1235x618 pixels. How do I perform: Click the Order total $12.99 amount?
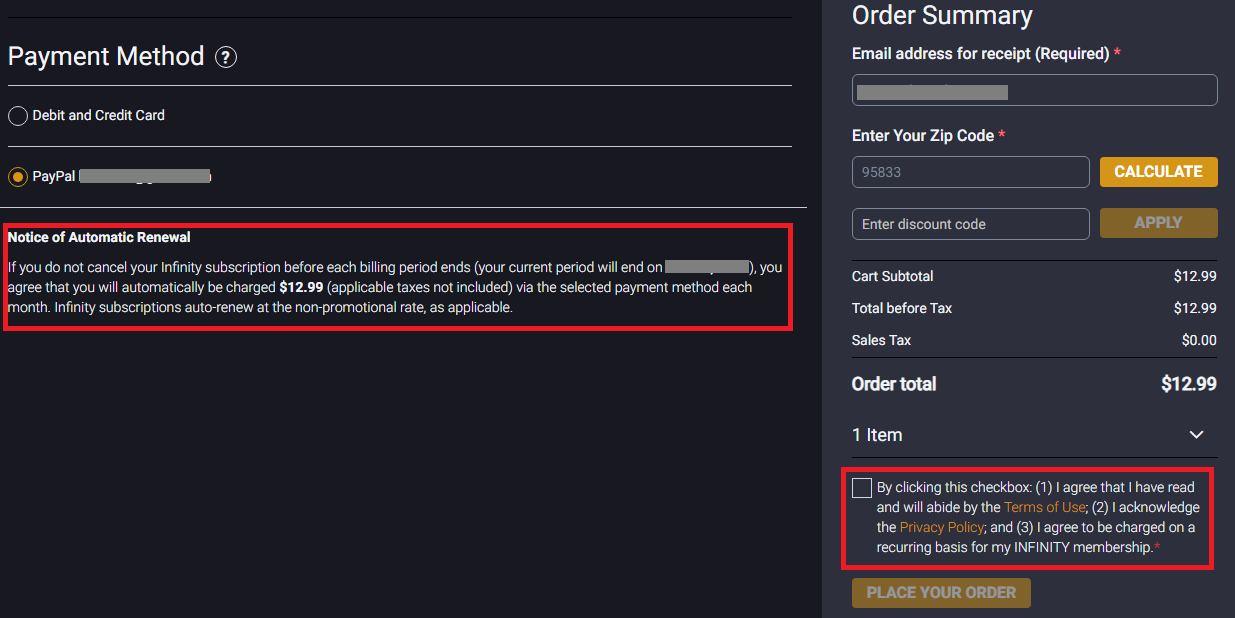(1189, 384)
